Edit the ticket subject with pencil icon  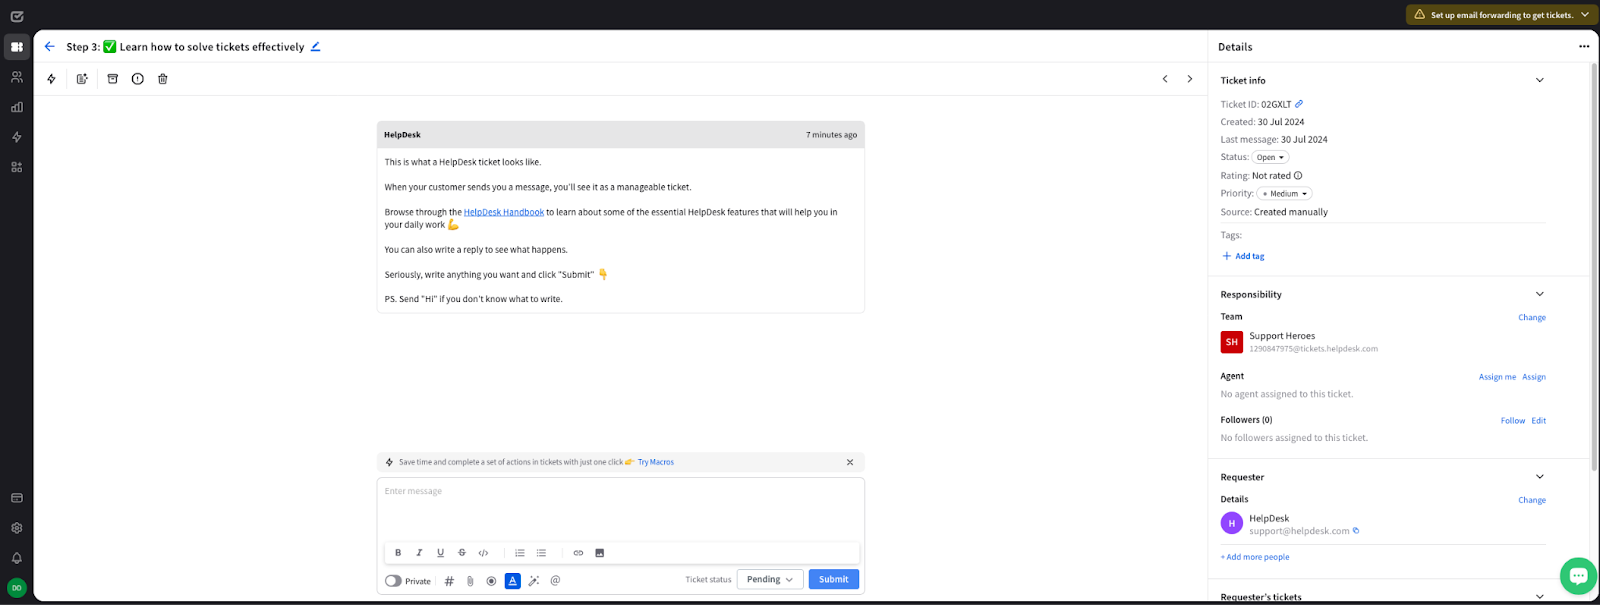[316, 47]
